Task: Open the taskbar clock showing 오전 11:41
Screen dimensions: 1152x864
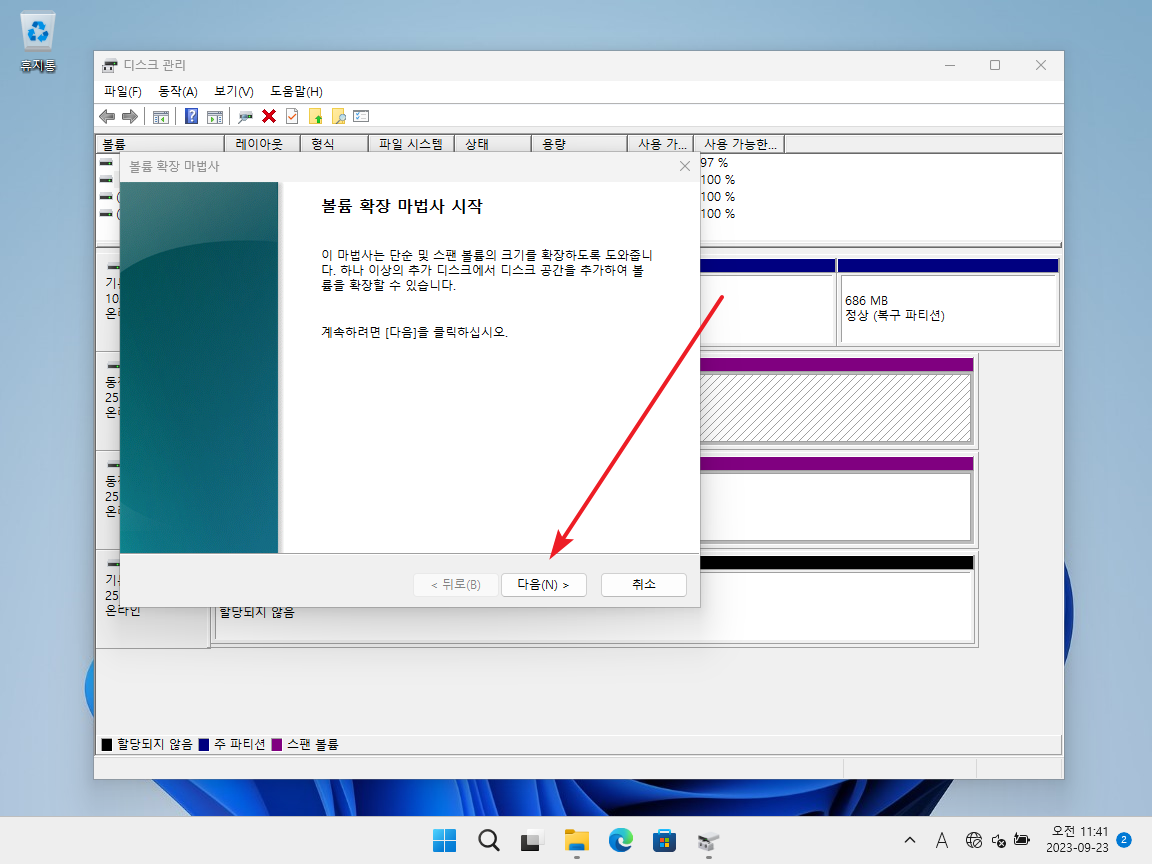Action: [1078, 840]
